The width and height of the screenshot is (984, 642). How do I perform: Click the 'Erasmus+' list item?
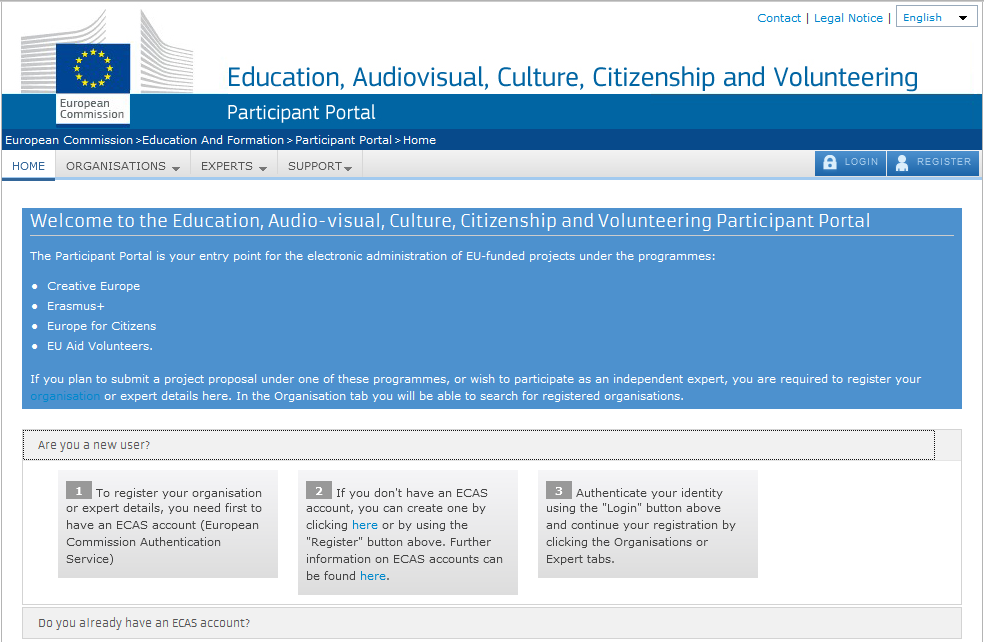pyautogui.click(x=76, y=306)
